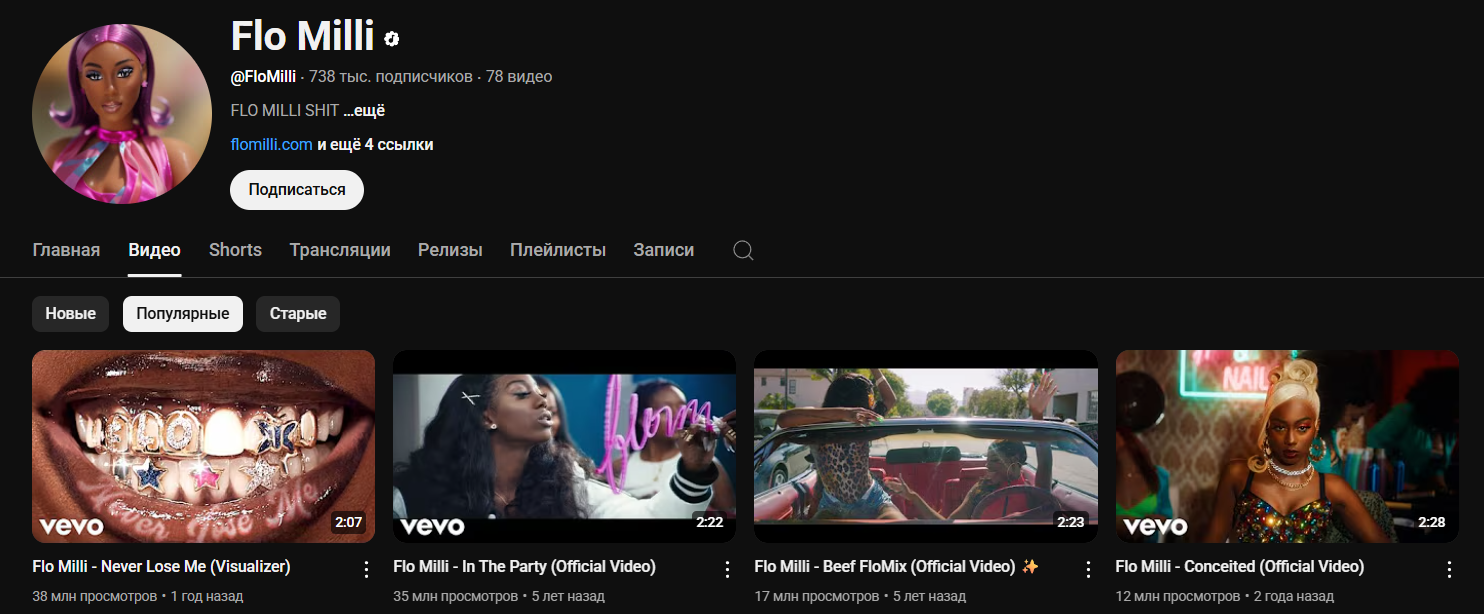
Task: Open three-dot menu for Conceited video
Action: (x=1449, y=569)
